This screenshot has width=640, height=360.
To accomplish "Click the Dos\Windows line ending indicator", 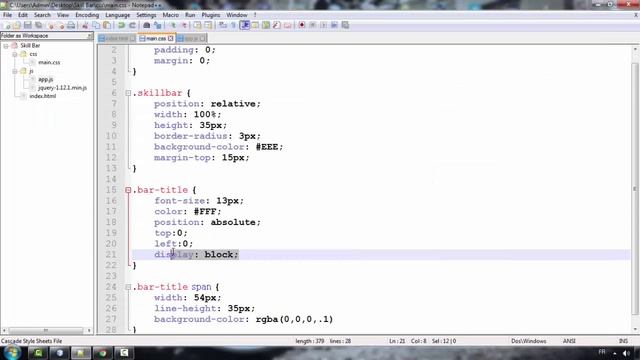I will click(528, 341).
